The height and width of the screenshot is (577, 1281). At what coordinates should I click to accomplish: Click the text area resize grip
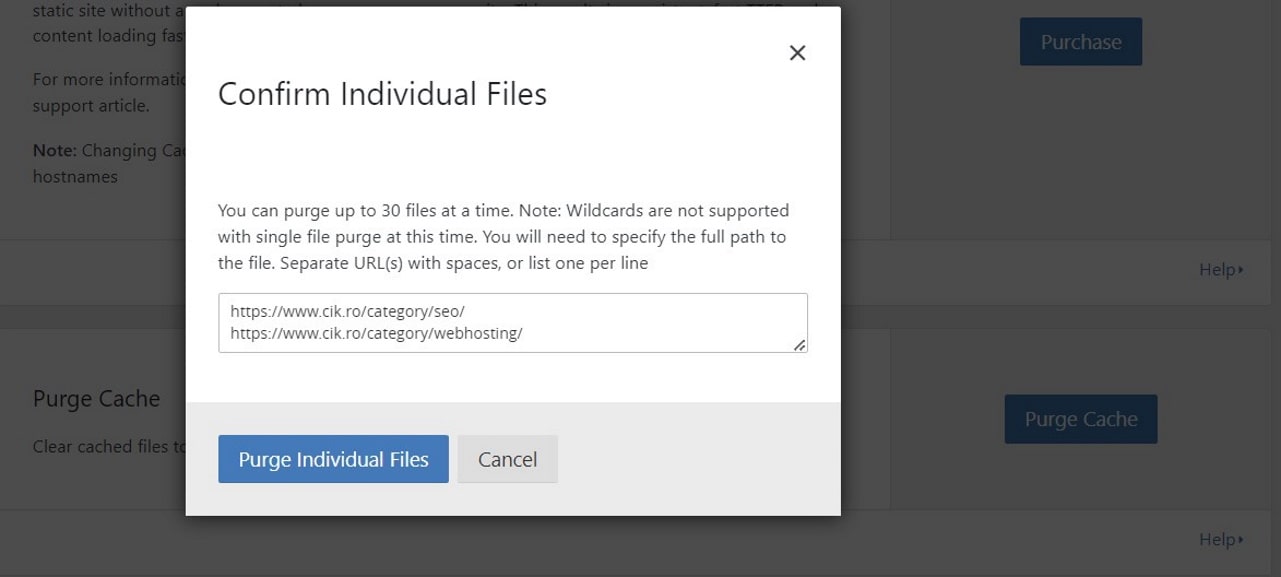pyautogui.click(x=800, y=345)
